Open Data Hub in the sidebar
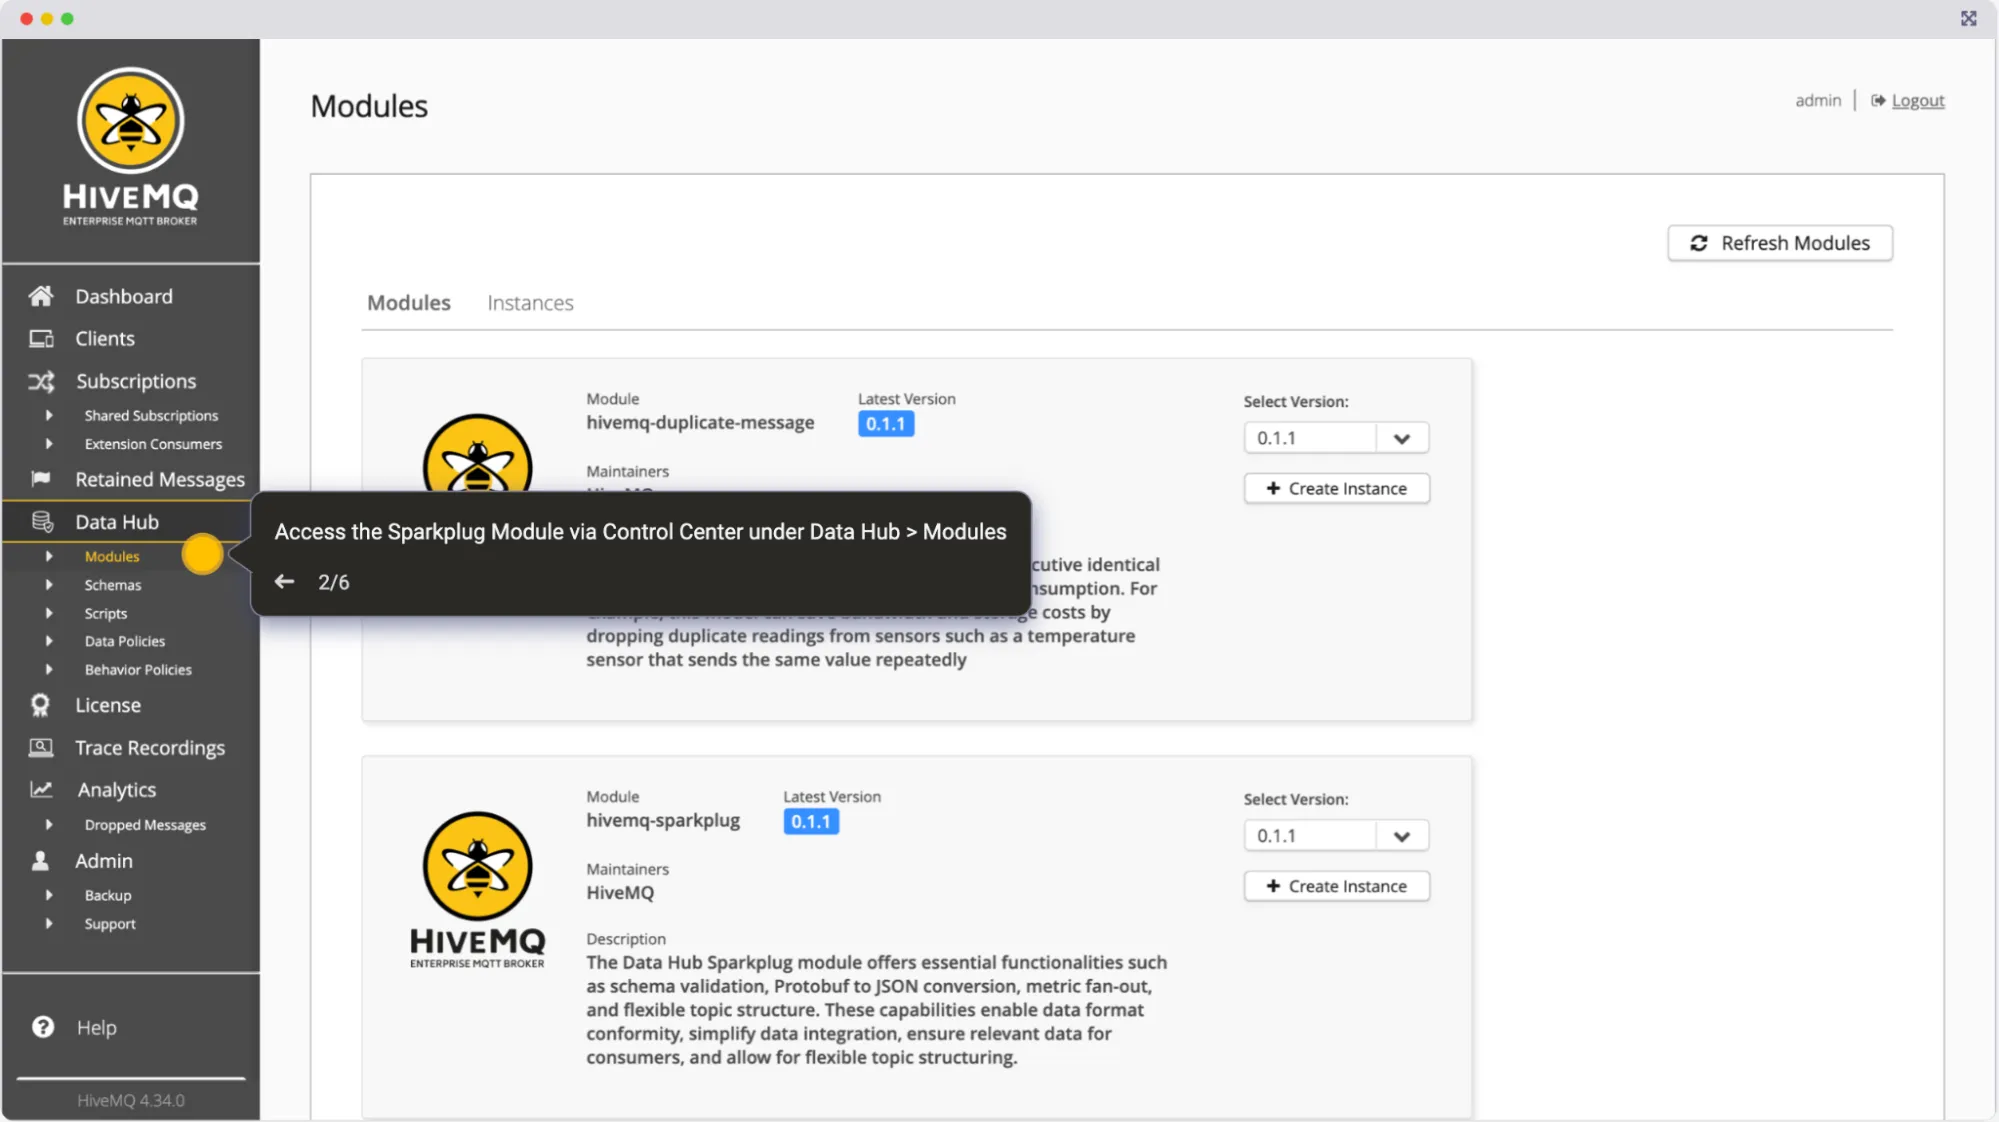Image resolution: width=1999 pixels, height=1123 pixels. coord(117,522)
